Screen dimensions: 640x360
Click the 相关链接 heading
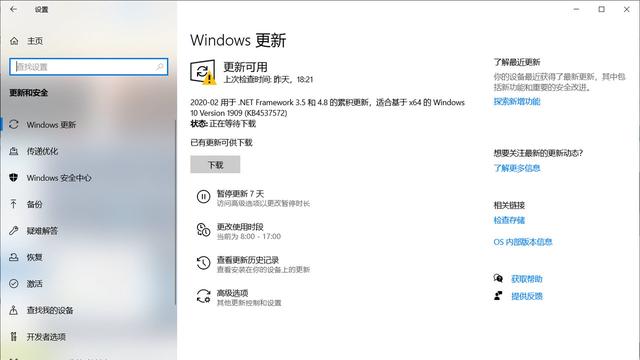pos(509,205)
